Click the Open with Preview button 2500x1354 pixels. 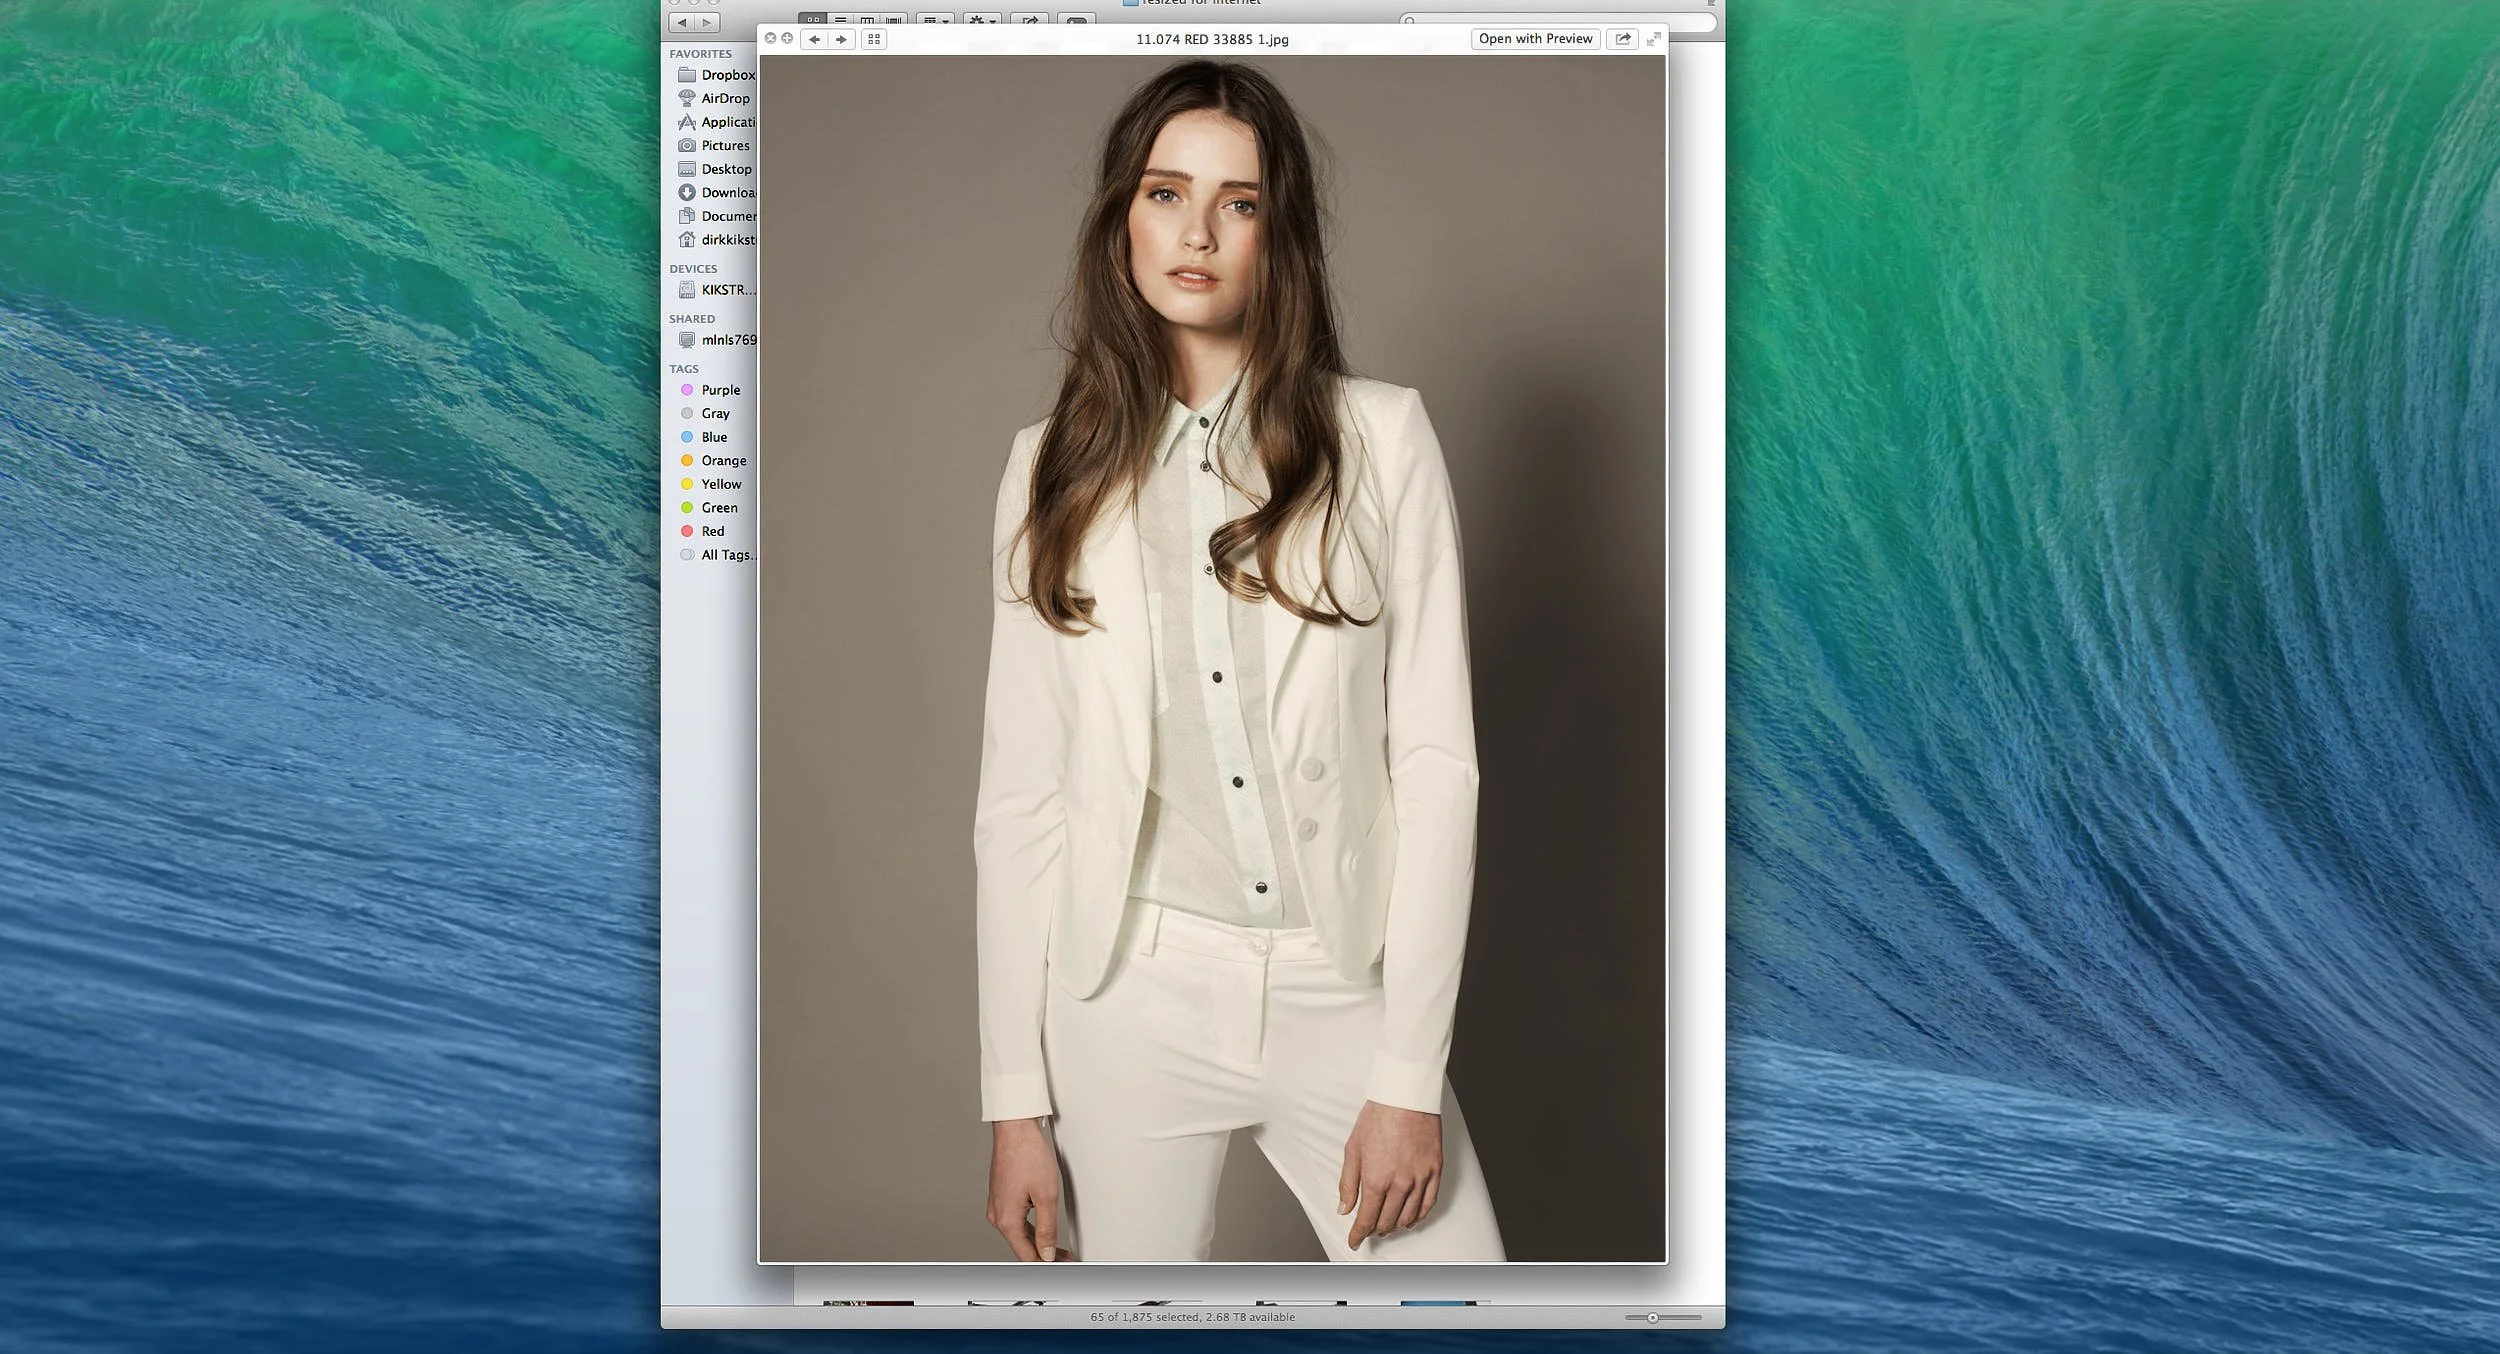pyautogui.click(x=1534, y=39)
